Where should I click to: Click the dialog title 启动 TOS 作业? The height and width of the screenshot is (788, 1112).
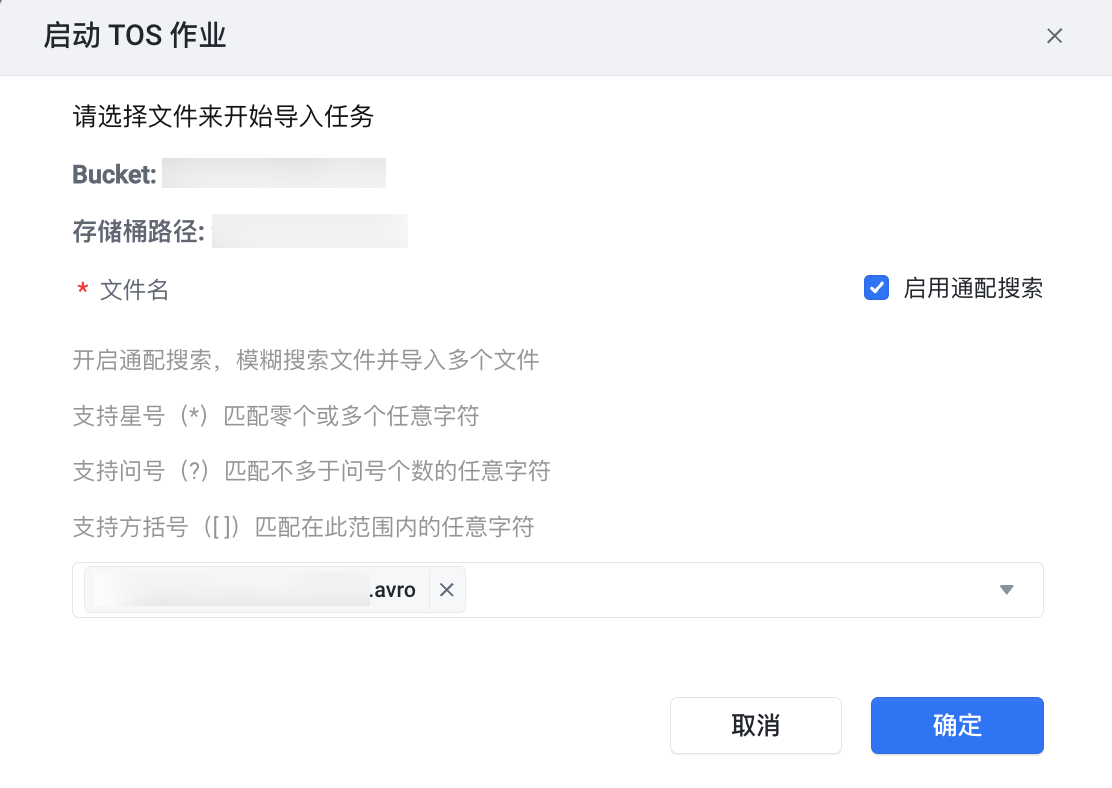(135, 37)
